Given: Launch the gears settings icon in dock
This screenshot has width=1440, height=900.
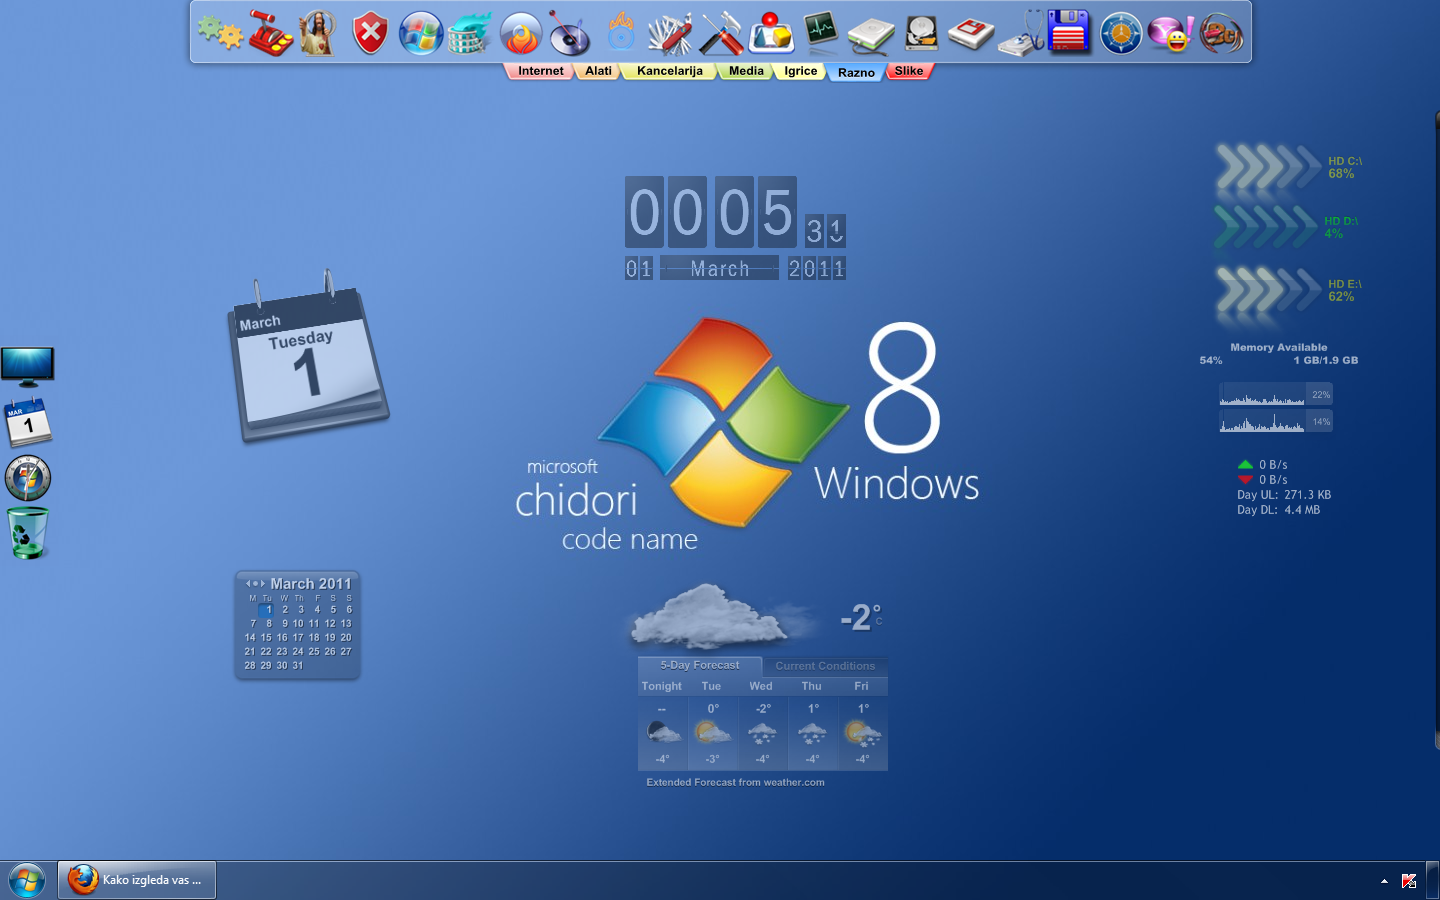Looking at the screenshot, I should point(220,34).
